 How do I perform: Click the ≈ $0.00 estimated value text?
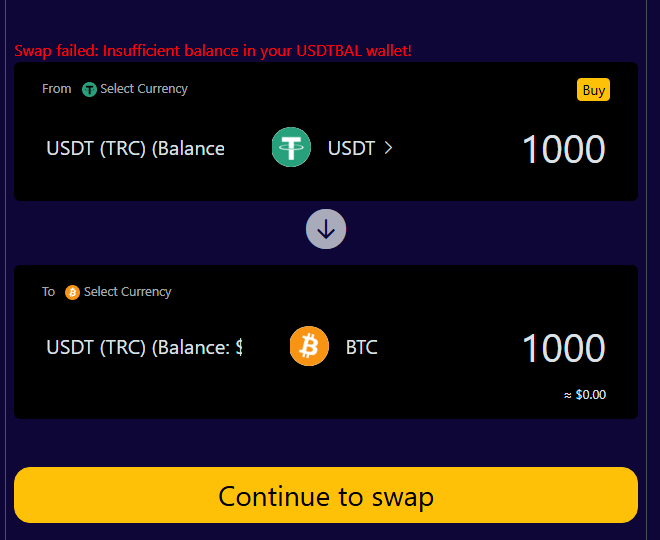[x=585, y=395]
